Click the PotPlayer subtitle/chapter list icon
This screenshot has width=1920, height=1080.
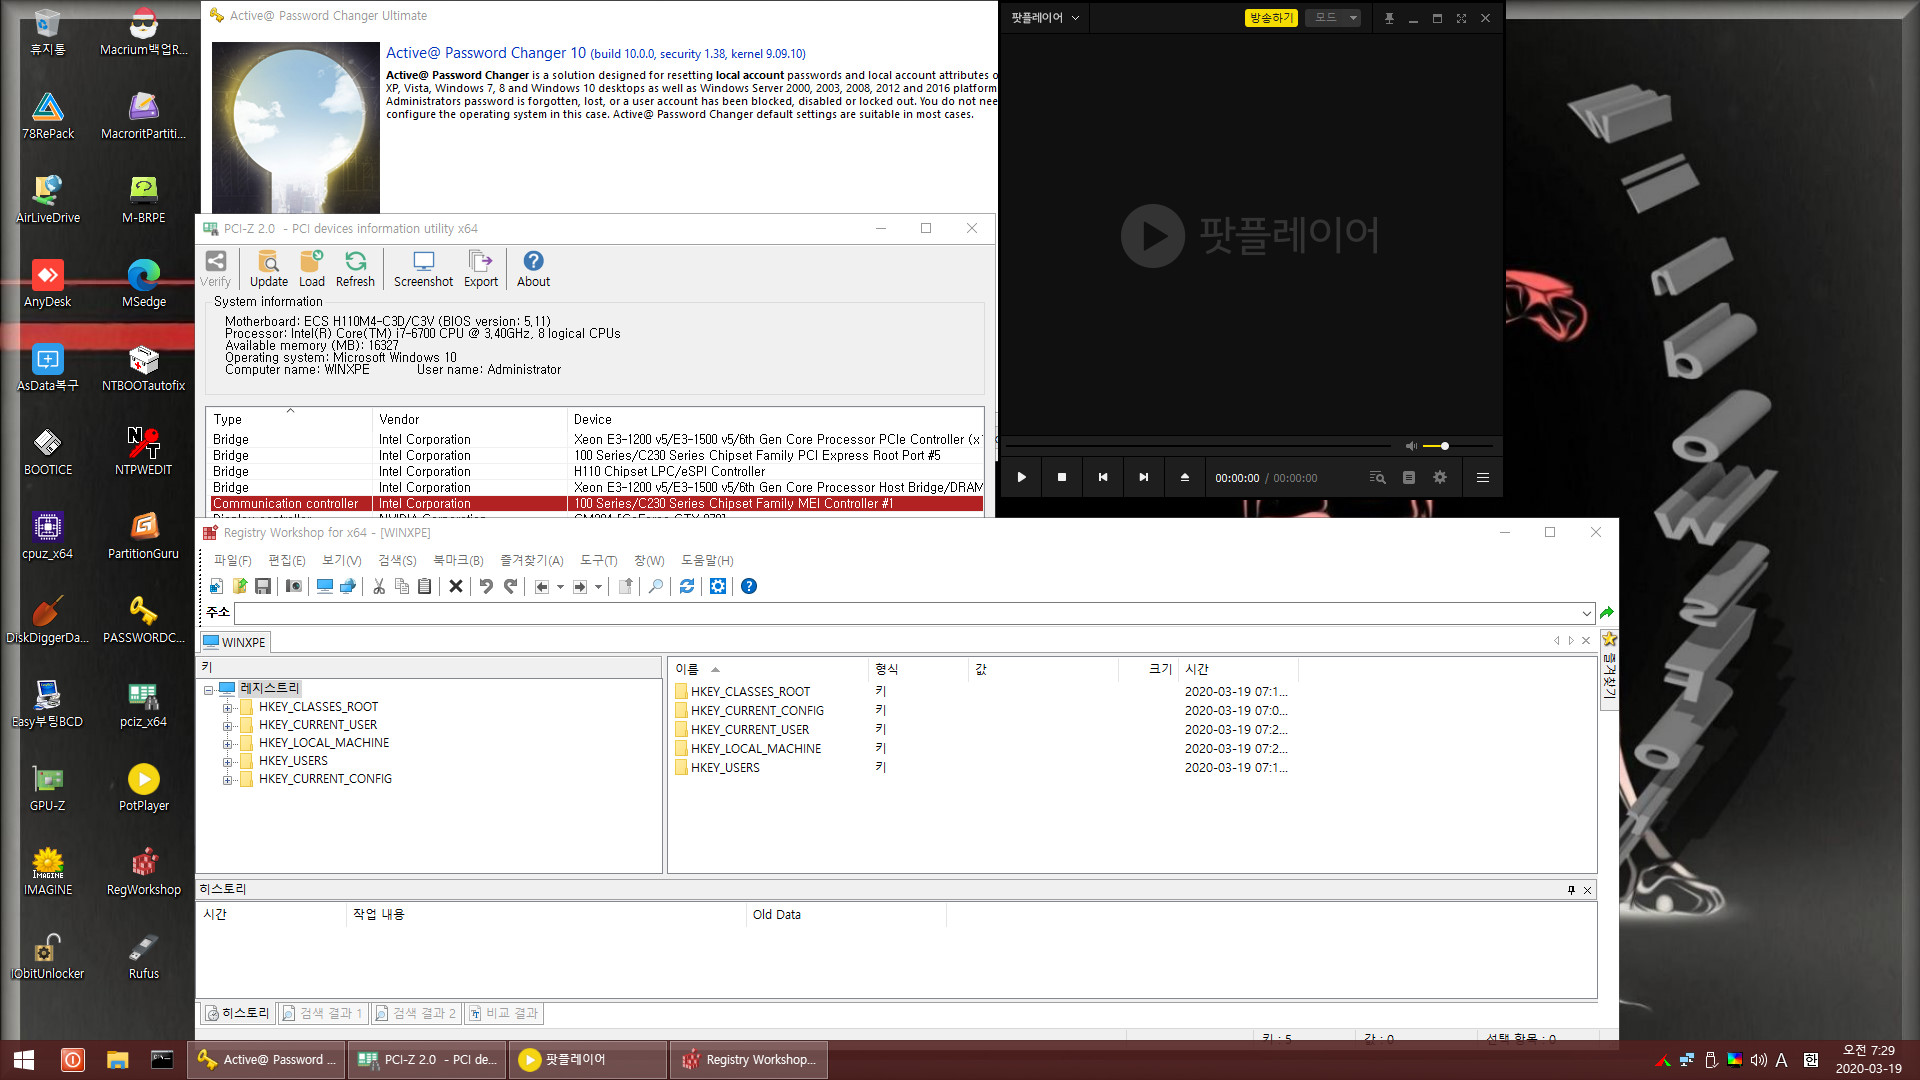pyautogui.click(x=1409, y=478)
